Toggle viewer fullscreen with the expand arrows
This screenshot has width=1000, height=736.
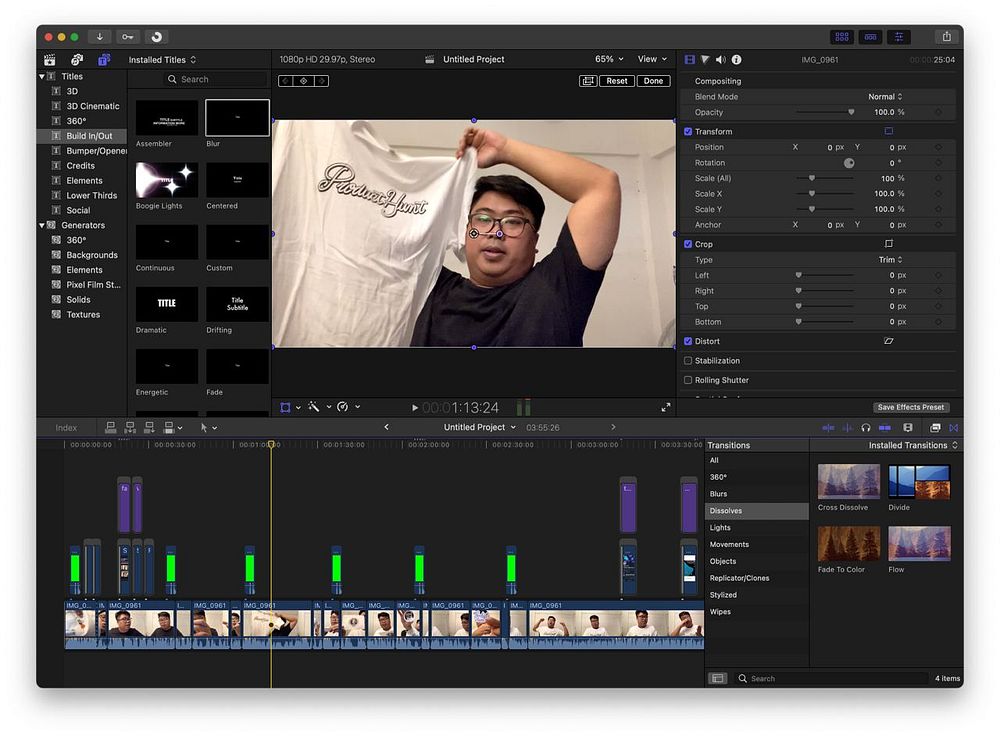click(666, 407)
